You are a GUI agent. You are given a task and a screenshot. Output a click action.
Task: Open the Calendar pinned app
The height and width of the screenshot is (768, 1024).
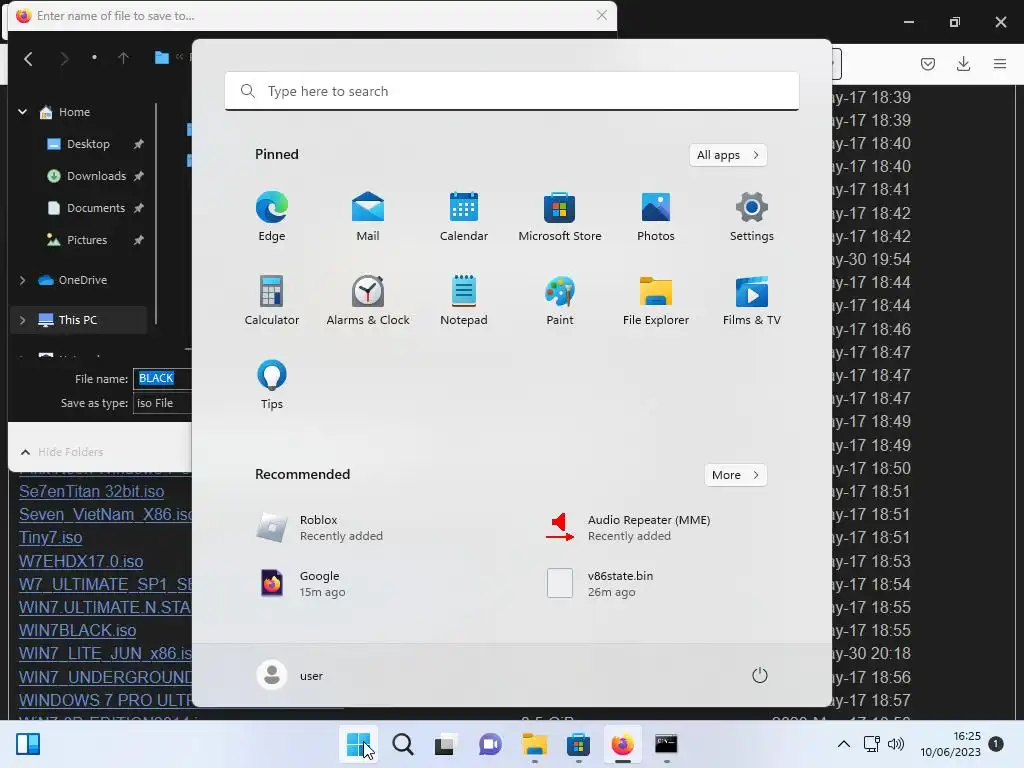(464, 216)
